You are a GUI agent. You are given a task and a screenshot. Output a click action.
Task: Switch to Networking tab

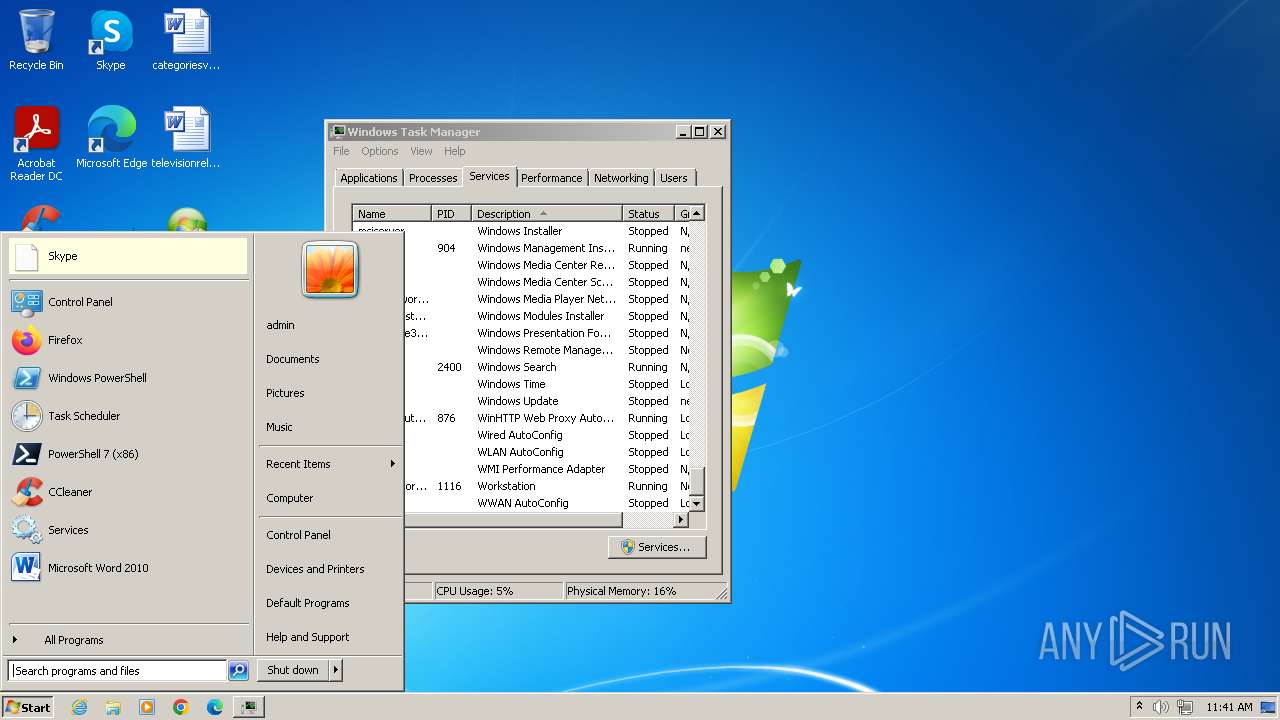(621, 178)
